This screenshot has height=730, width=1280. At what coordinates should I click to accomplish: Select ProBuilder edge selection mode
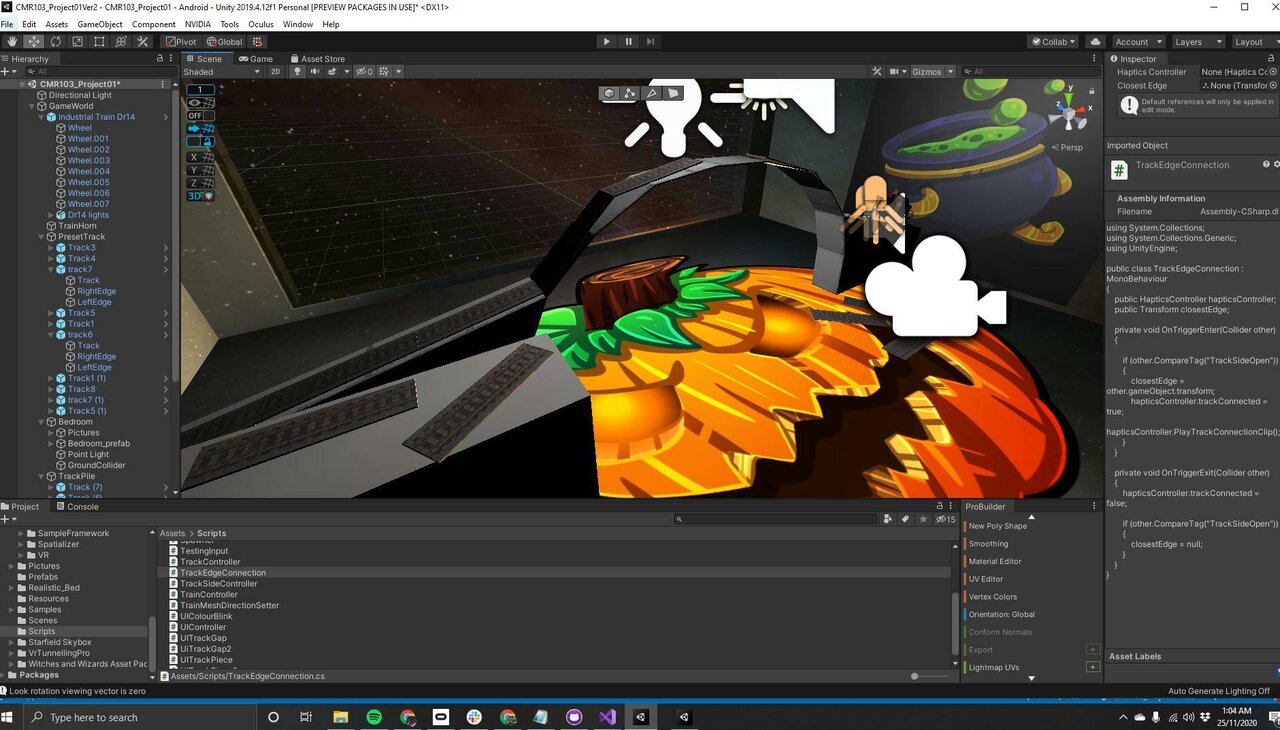pos(652,93)
